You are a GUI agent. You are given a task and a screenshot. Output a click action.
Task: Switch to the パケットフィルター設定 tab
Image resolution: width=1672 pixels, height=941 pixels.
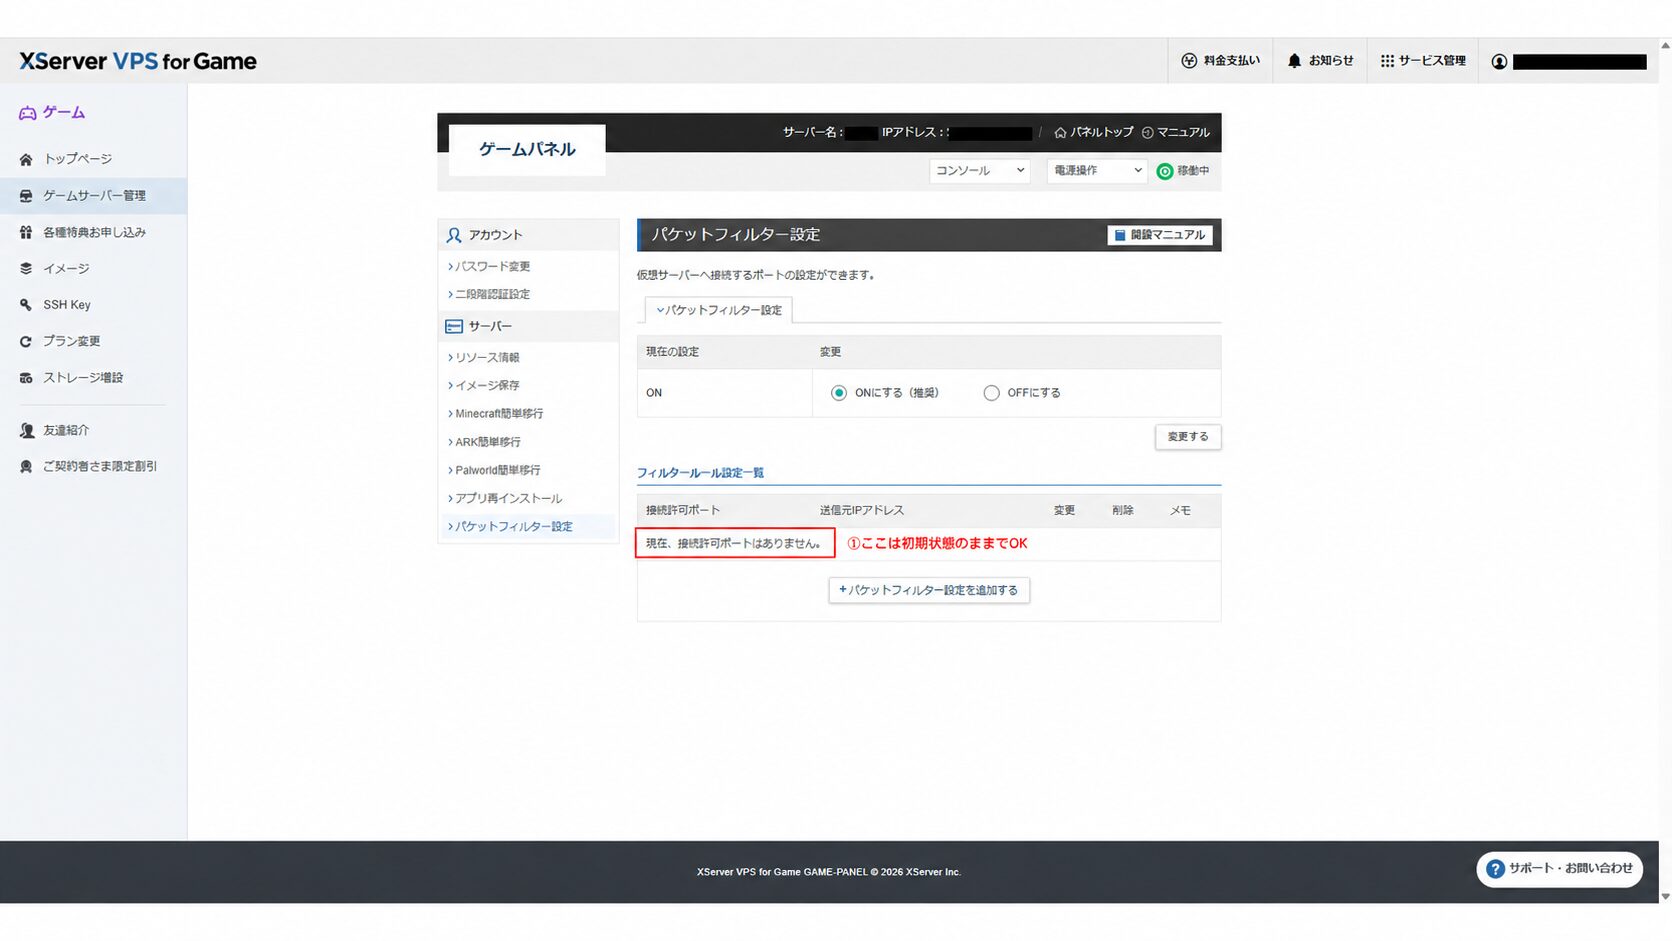[x=719, y=310]
